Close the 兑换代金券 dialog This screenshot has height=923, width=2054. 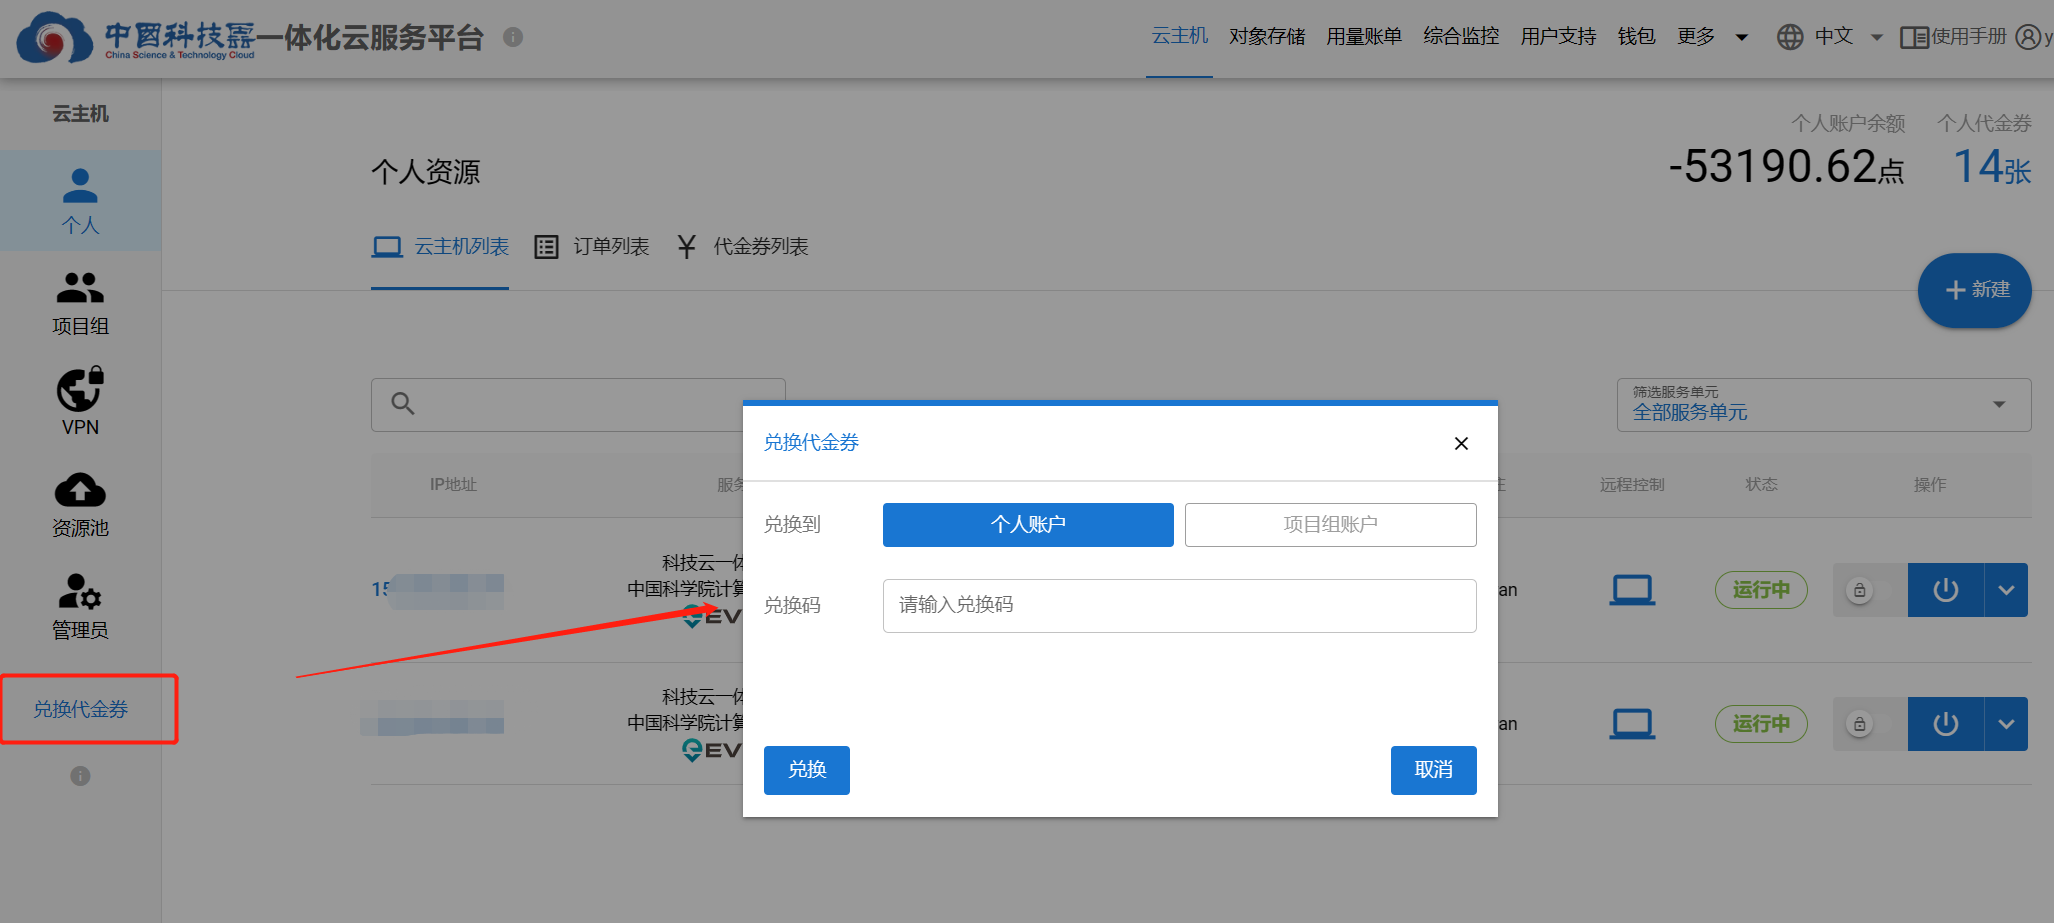pos(1461,443)
